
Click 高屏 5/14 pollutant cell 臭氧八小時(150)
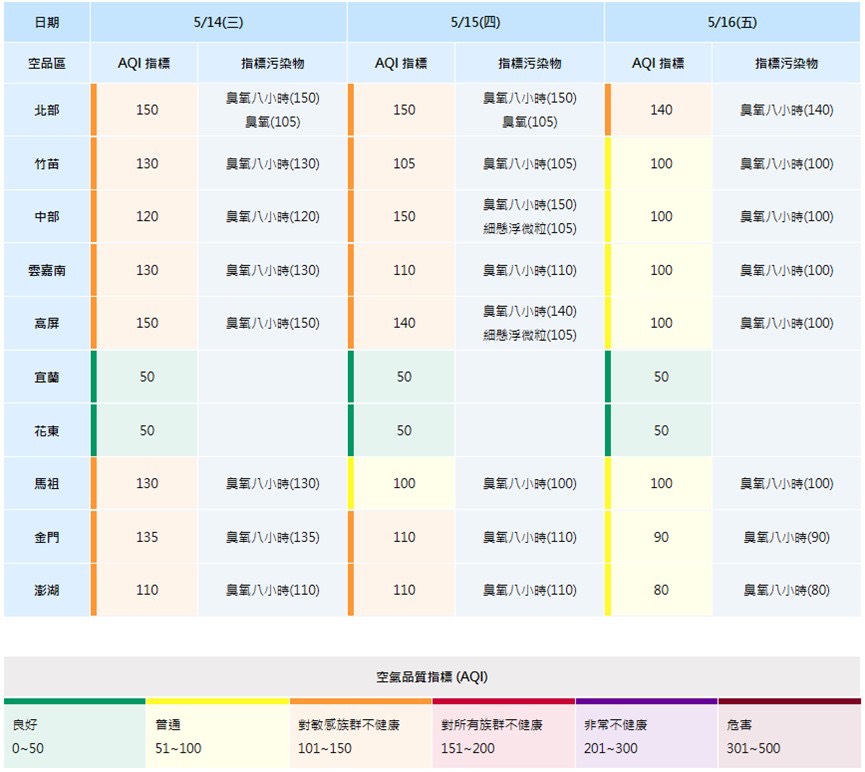[273, 323]
